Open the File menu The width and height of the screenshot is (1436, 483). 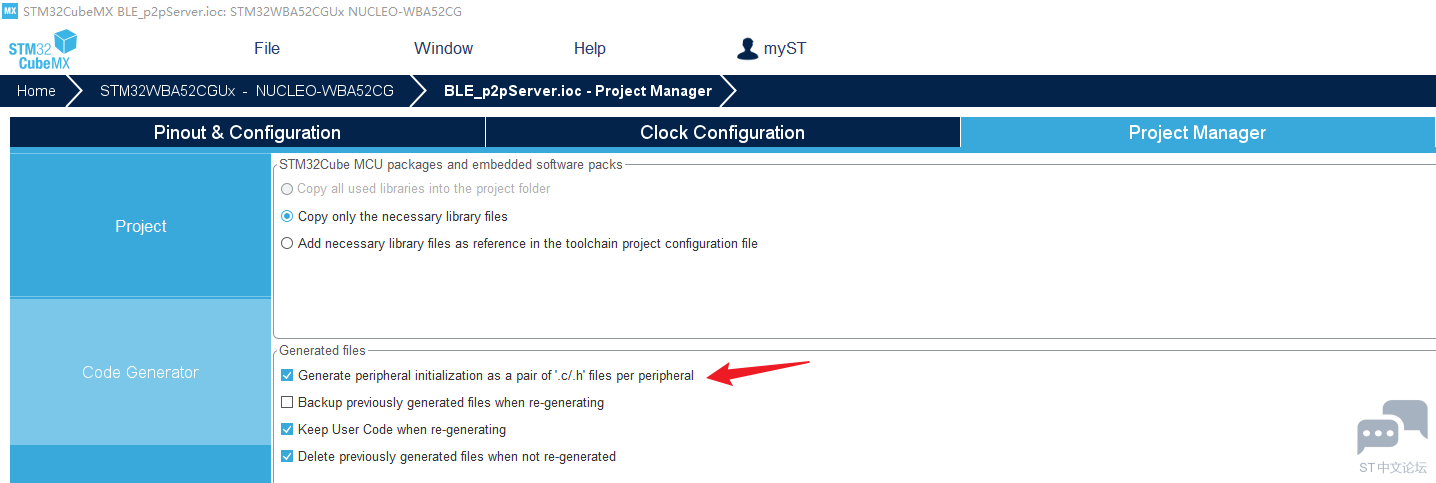(267, 48)
